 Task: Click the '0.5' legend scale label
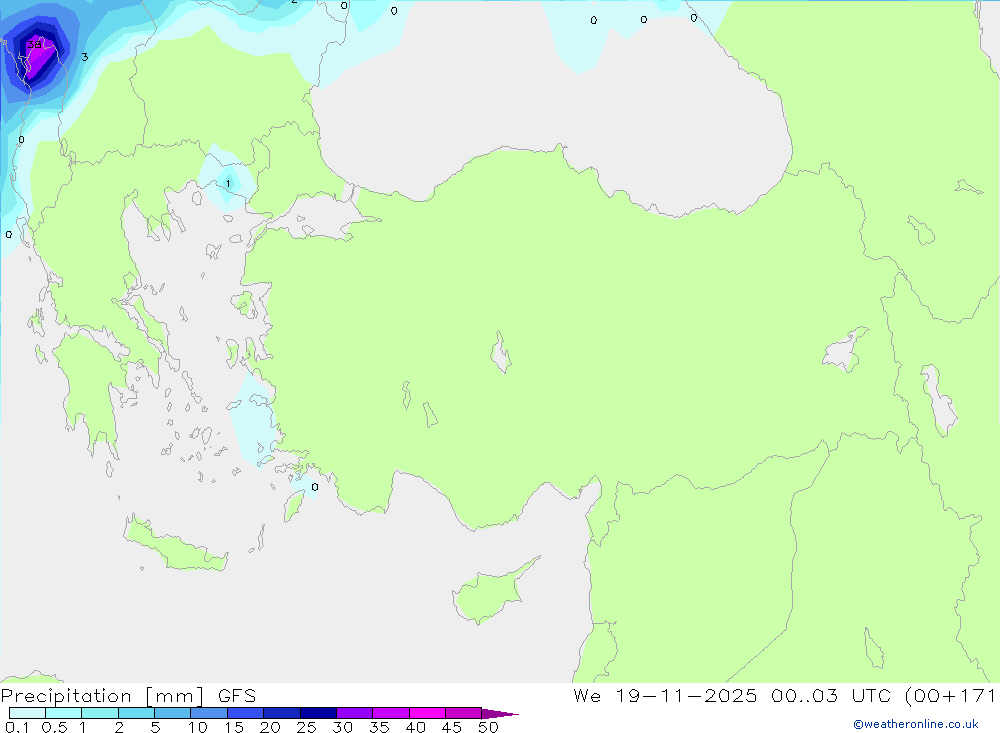54,727
